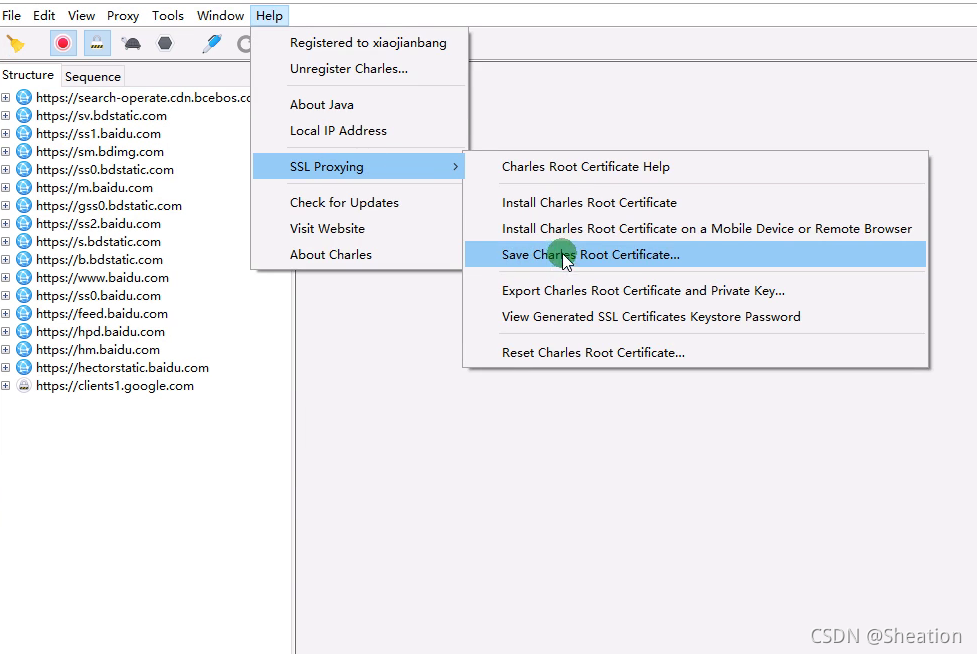Select Local IP Address
Viewport: 977px width, 654px height.
[x=359, y=131]
